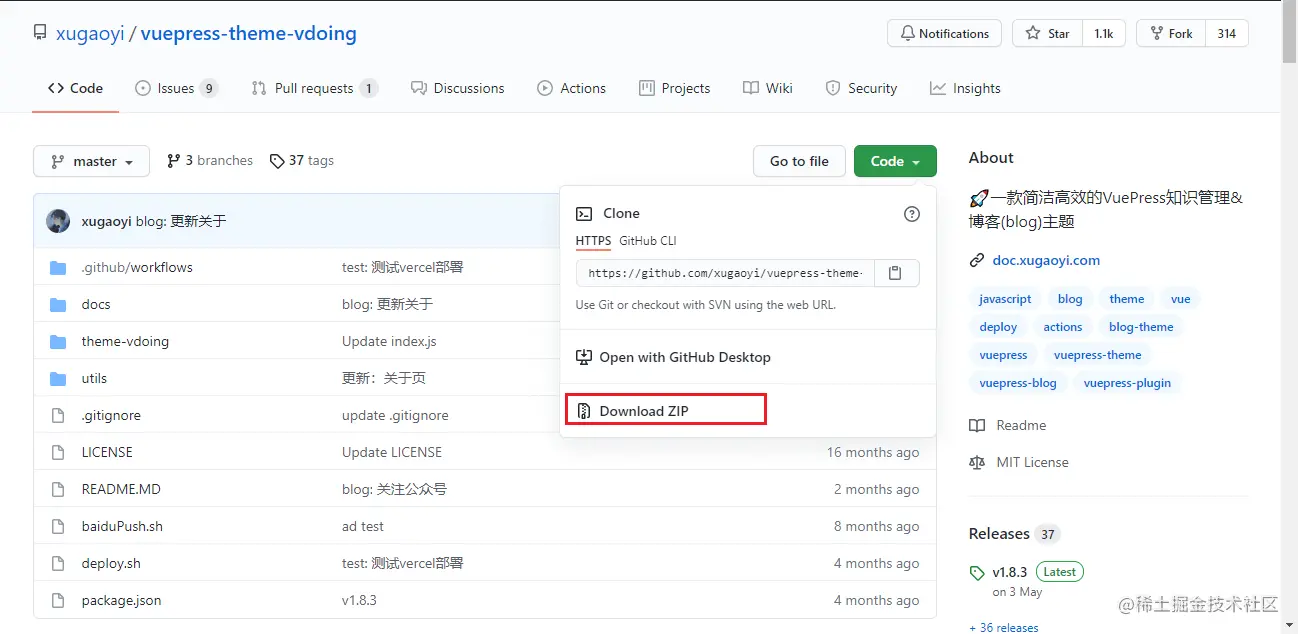Click the vuepress-plugin topic tag

1127,383
